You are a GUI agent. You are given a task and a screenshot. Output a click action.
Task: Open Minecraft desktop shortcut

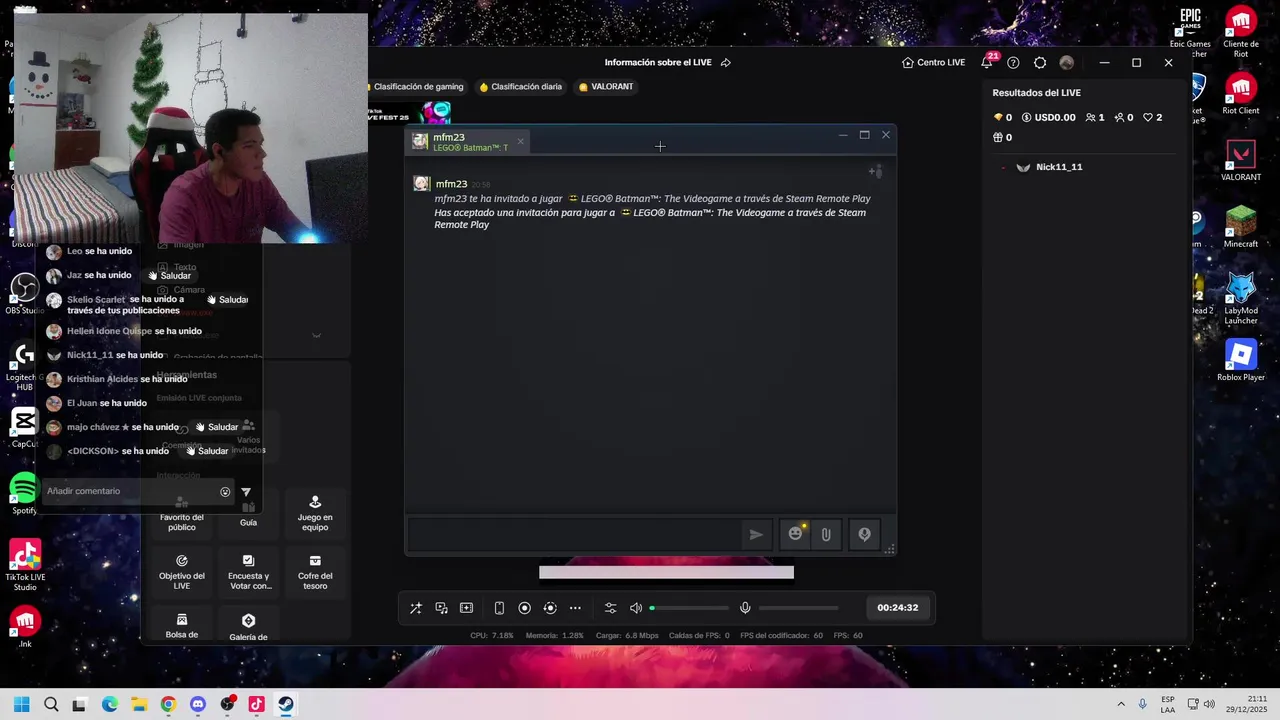tap(1241, 227)
